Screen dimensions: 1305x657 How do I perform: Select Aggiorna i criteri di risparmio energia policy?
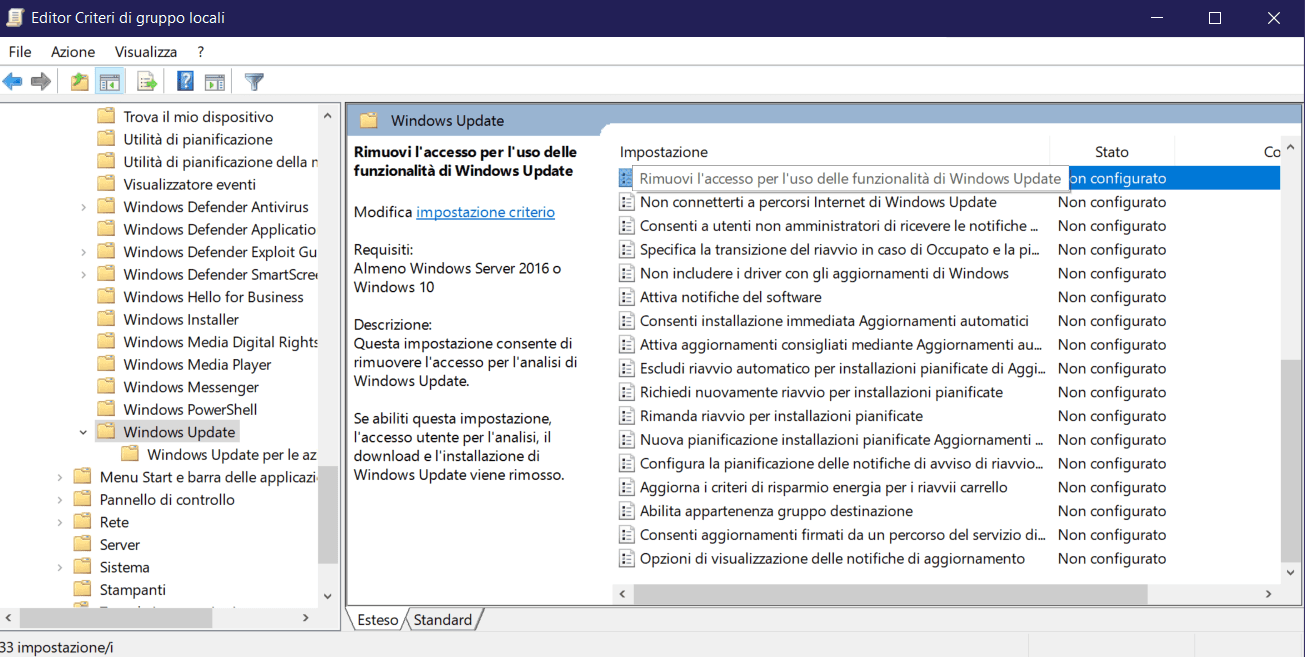point(824,487)
